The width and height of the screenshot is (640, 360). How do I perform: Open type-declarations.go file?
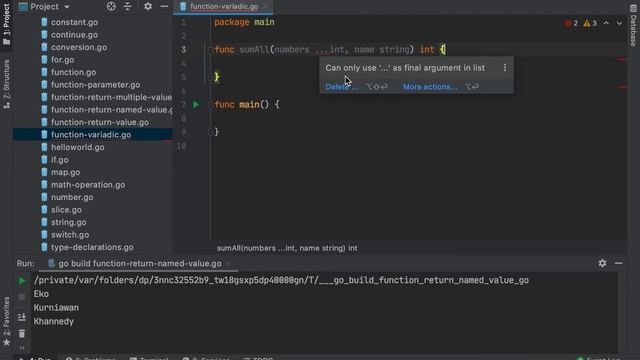click(92, 247)
